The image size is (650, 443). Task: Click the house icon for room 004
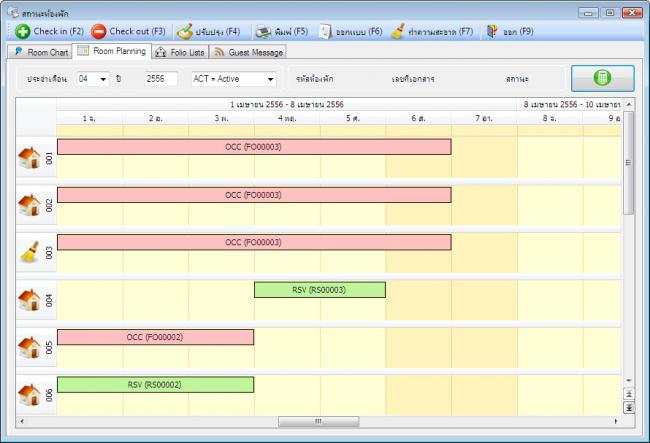[x=30, y=300]
